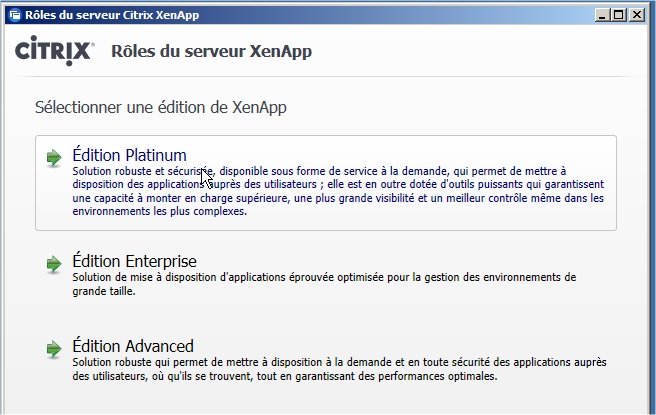The height and width of the screenshot is (415, 656).
Task: Select the Édition Platinum title
Action: (129, 155)
